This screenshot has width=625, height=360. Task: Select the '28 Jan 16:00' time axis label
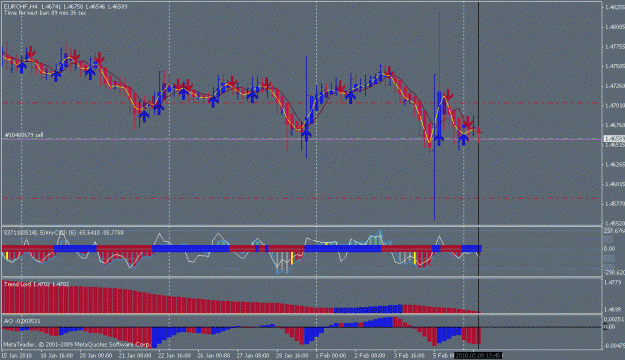[293, 355]
